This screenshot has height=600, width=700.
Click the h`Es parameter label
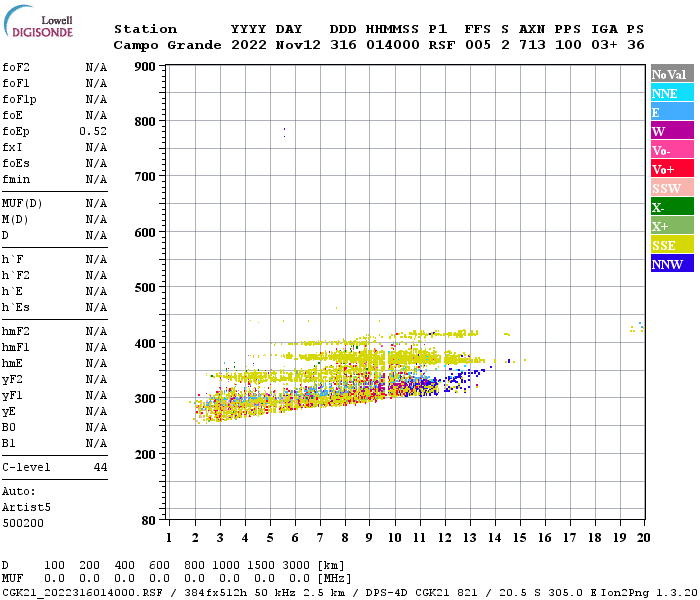(x=16, y=308)
